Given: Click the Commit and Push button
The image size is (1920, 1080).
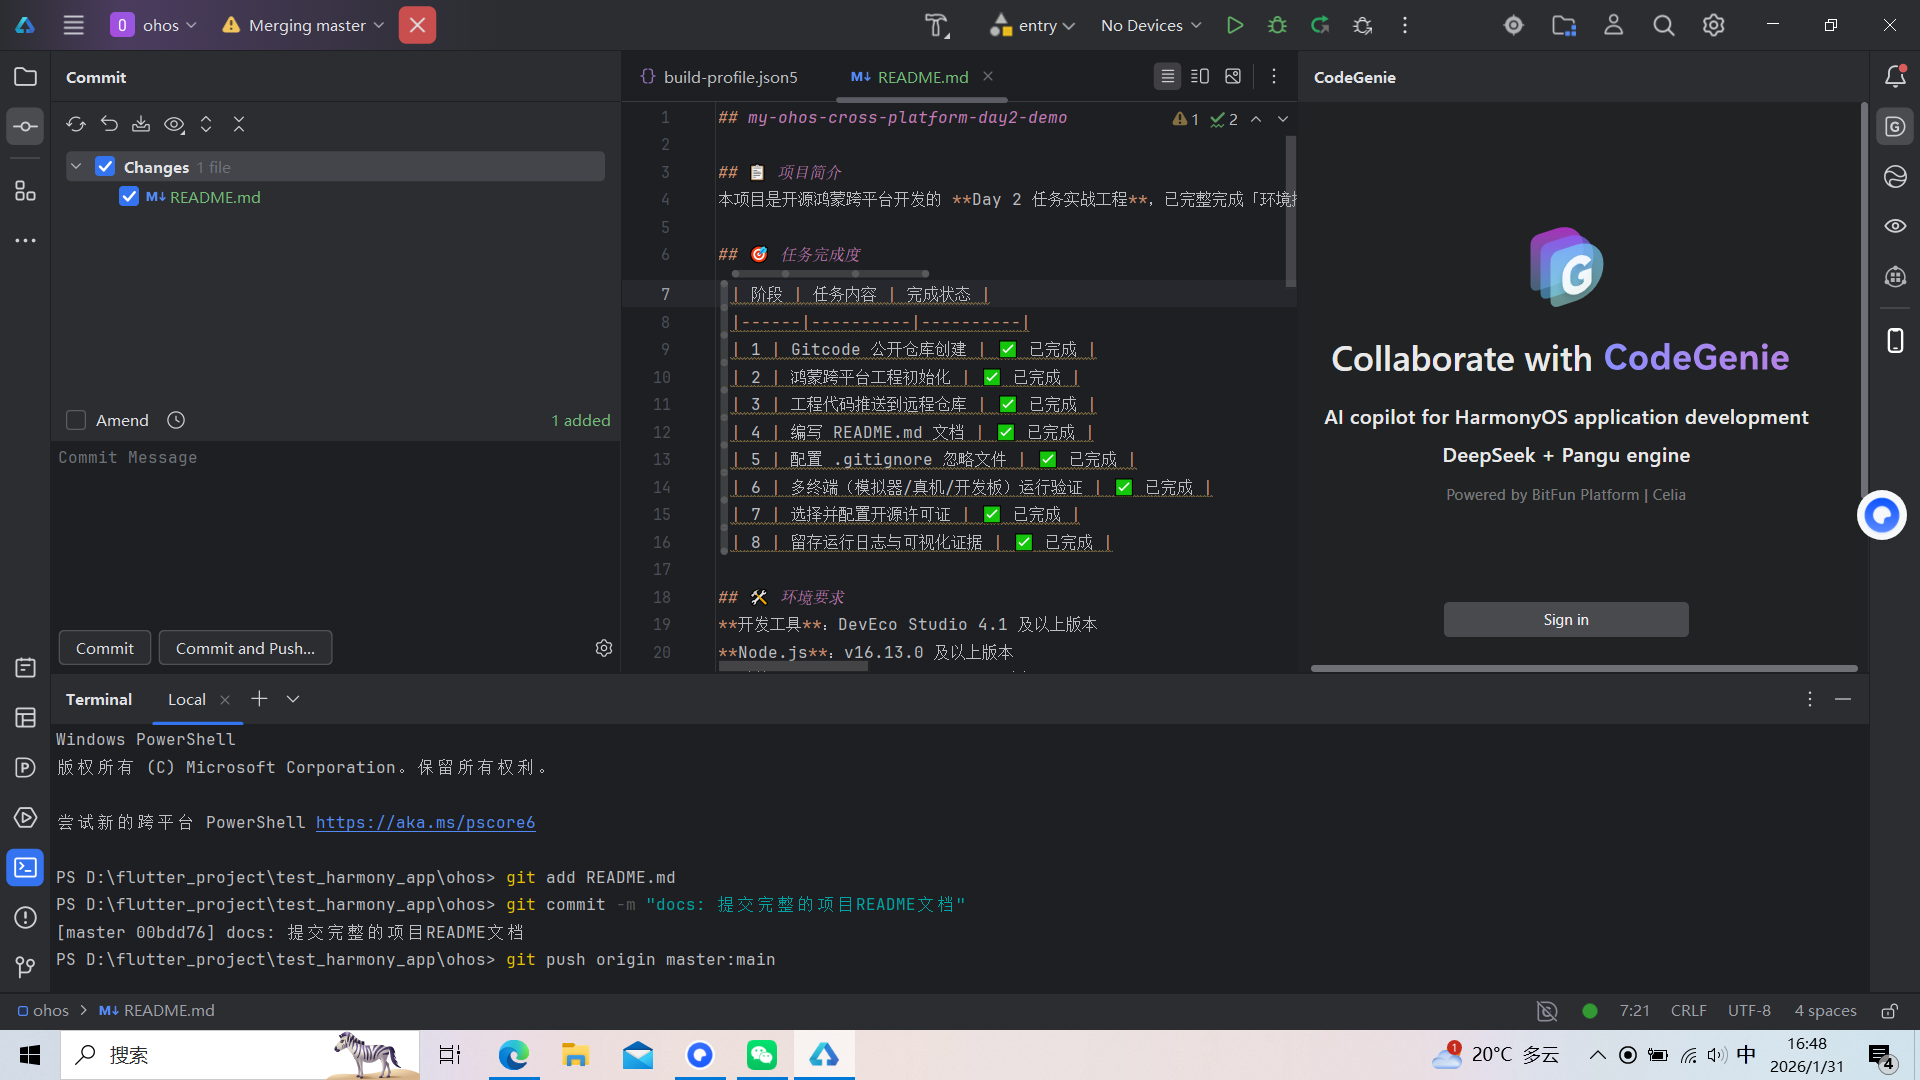Looking at the screenshot, I should coord(245,648).
